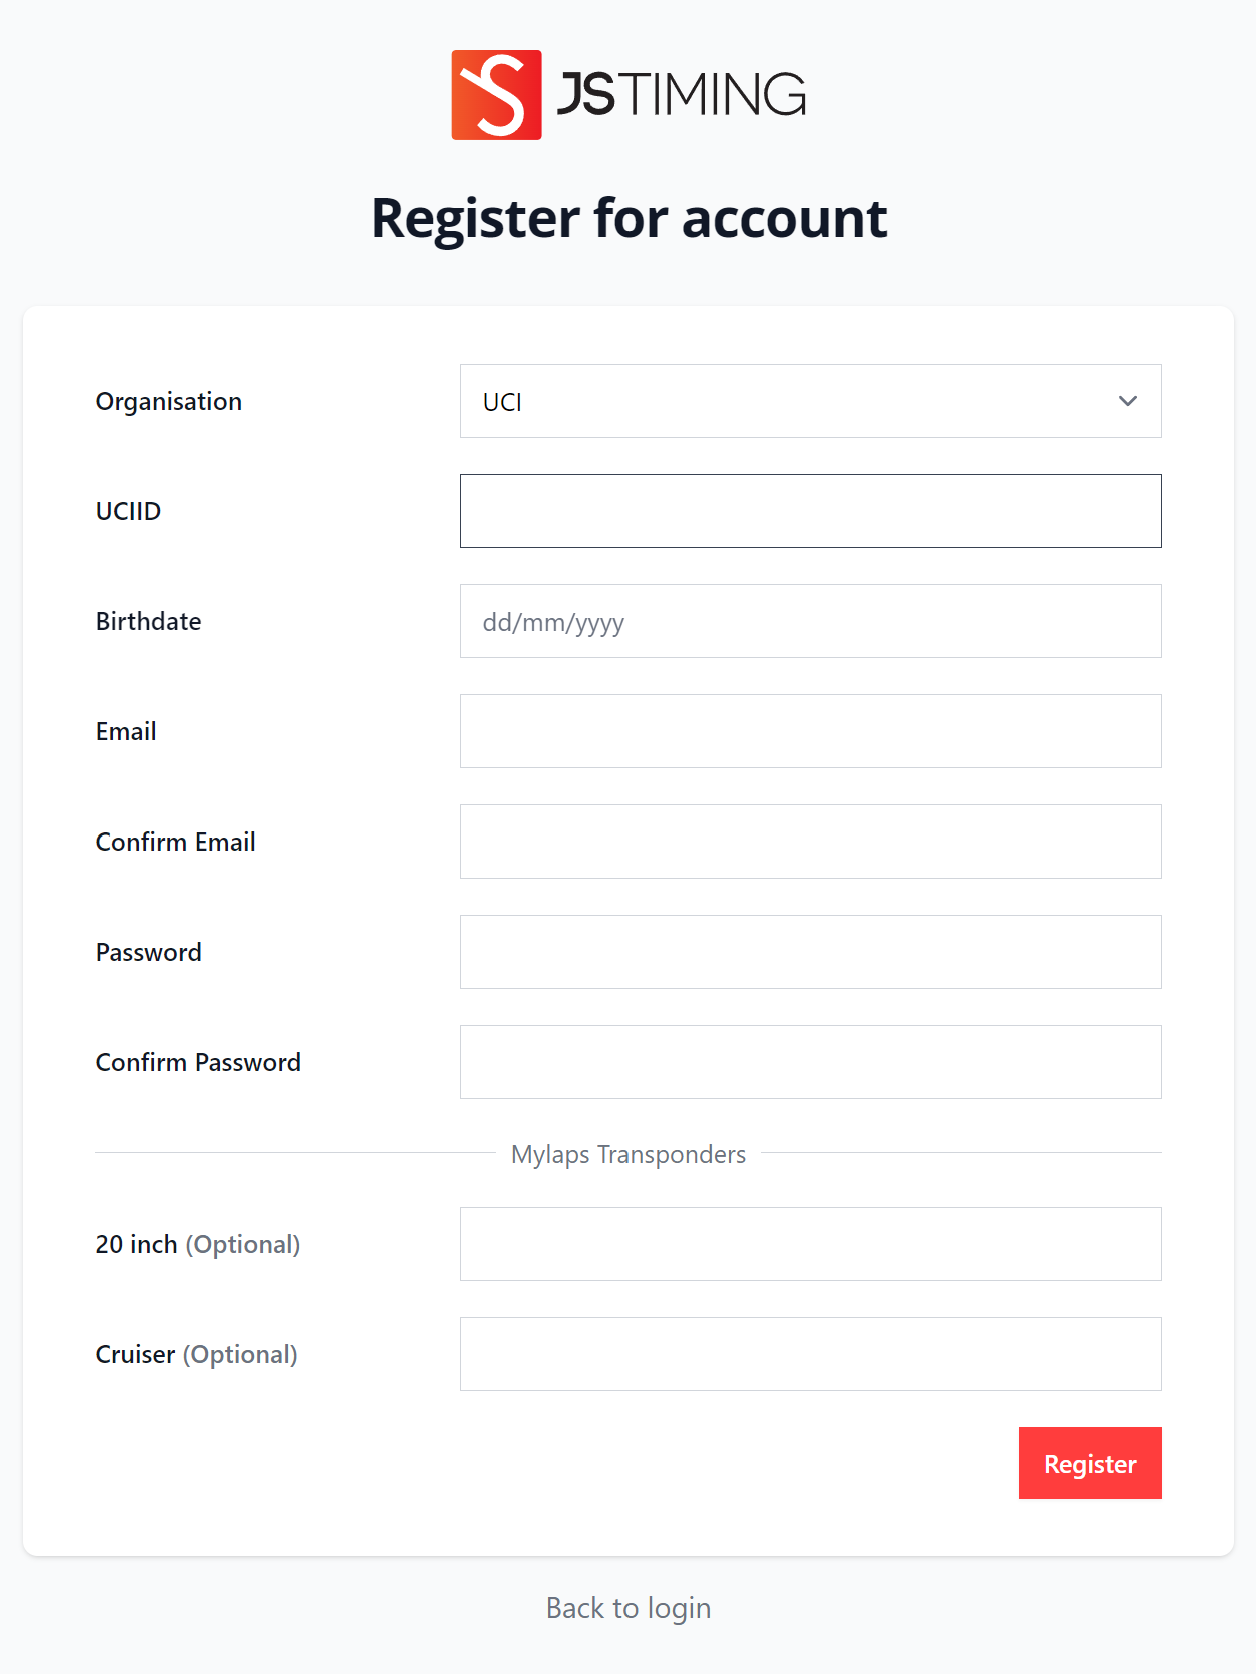The width and height of the screenshot is (1256, 1674).
Task: Open the Back to login link
Action: coord(627,1607)
